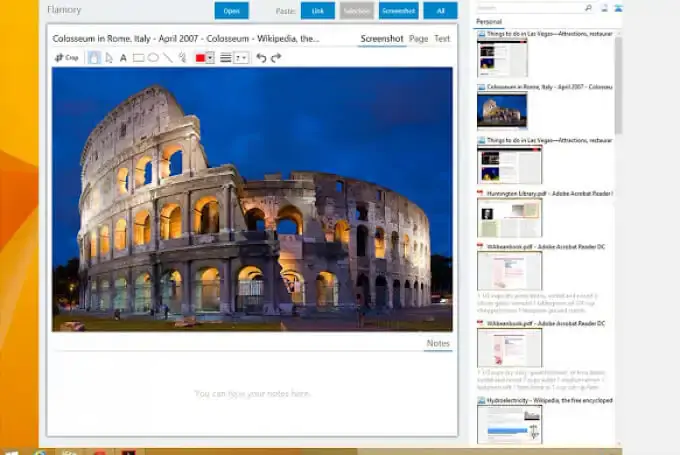The height and width of the screenshot is (455, 680).
Task: Open the line style options
Action: (226, 58)
